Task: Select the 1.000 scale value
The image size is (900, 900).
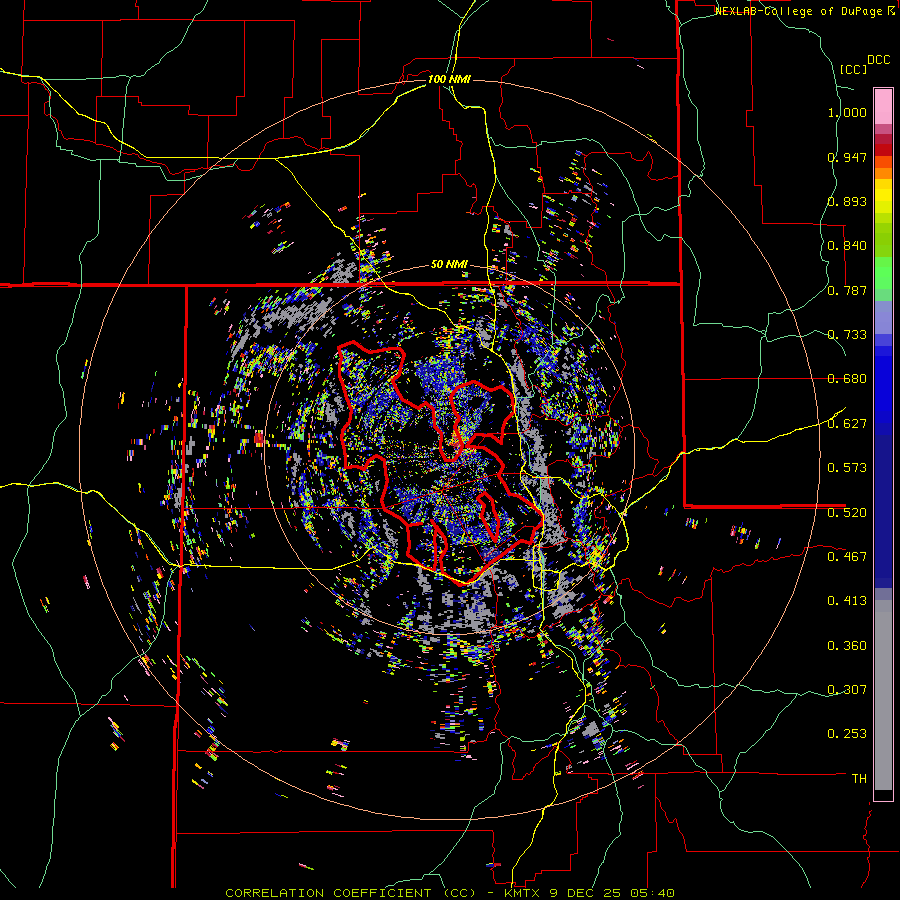Action: click(x=847, y=112)
